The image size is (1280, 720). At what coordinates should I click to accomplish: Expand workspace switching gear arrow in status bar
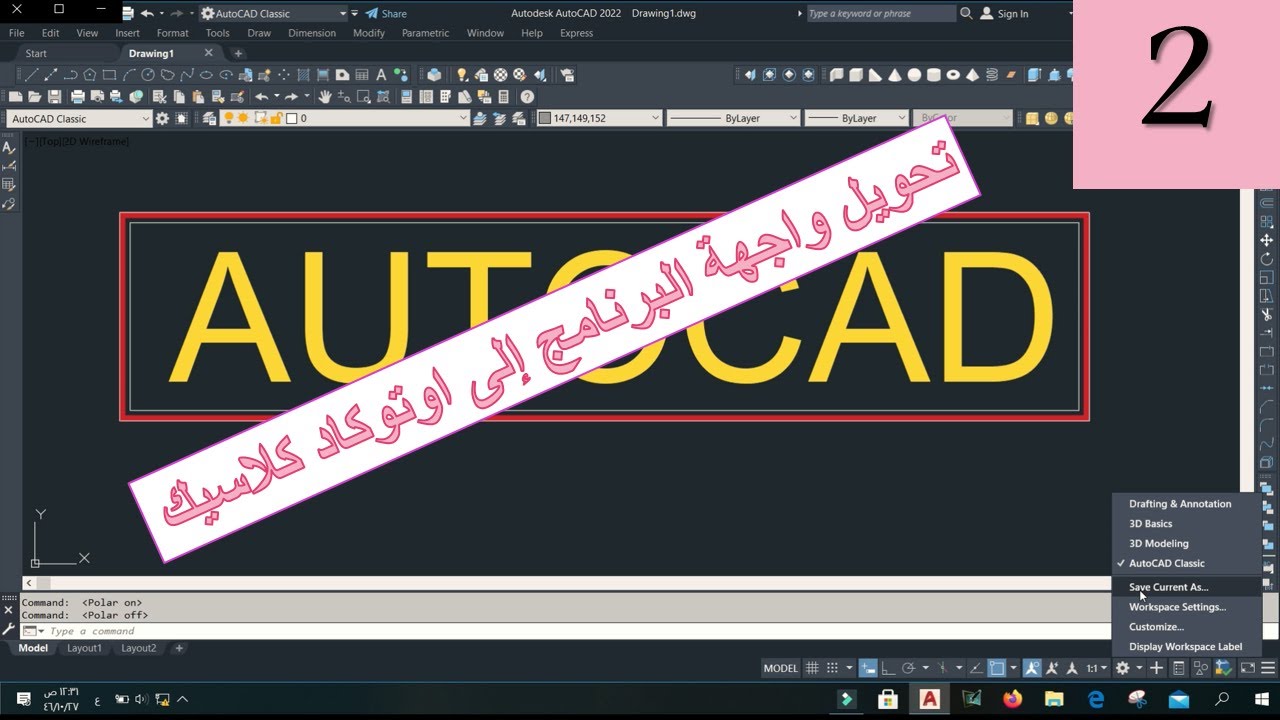[1139, 668]
